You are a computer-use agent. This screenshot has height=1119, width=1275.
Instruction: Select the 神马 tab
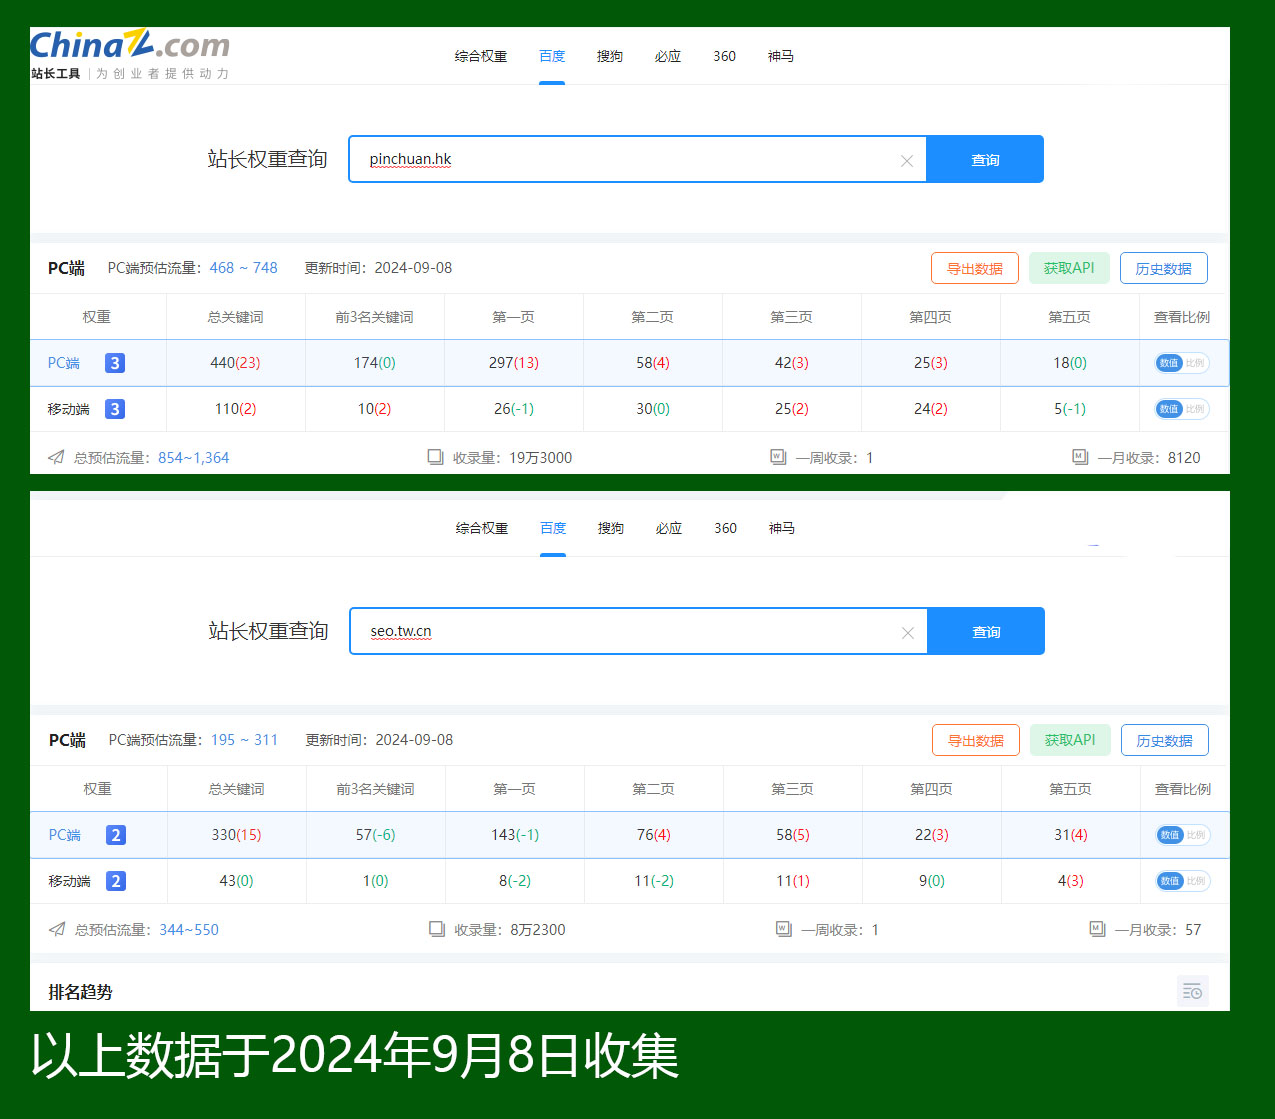tap(781, 56)
